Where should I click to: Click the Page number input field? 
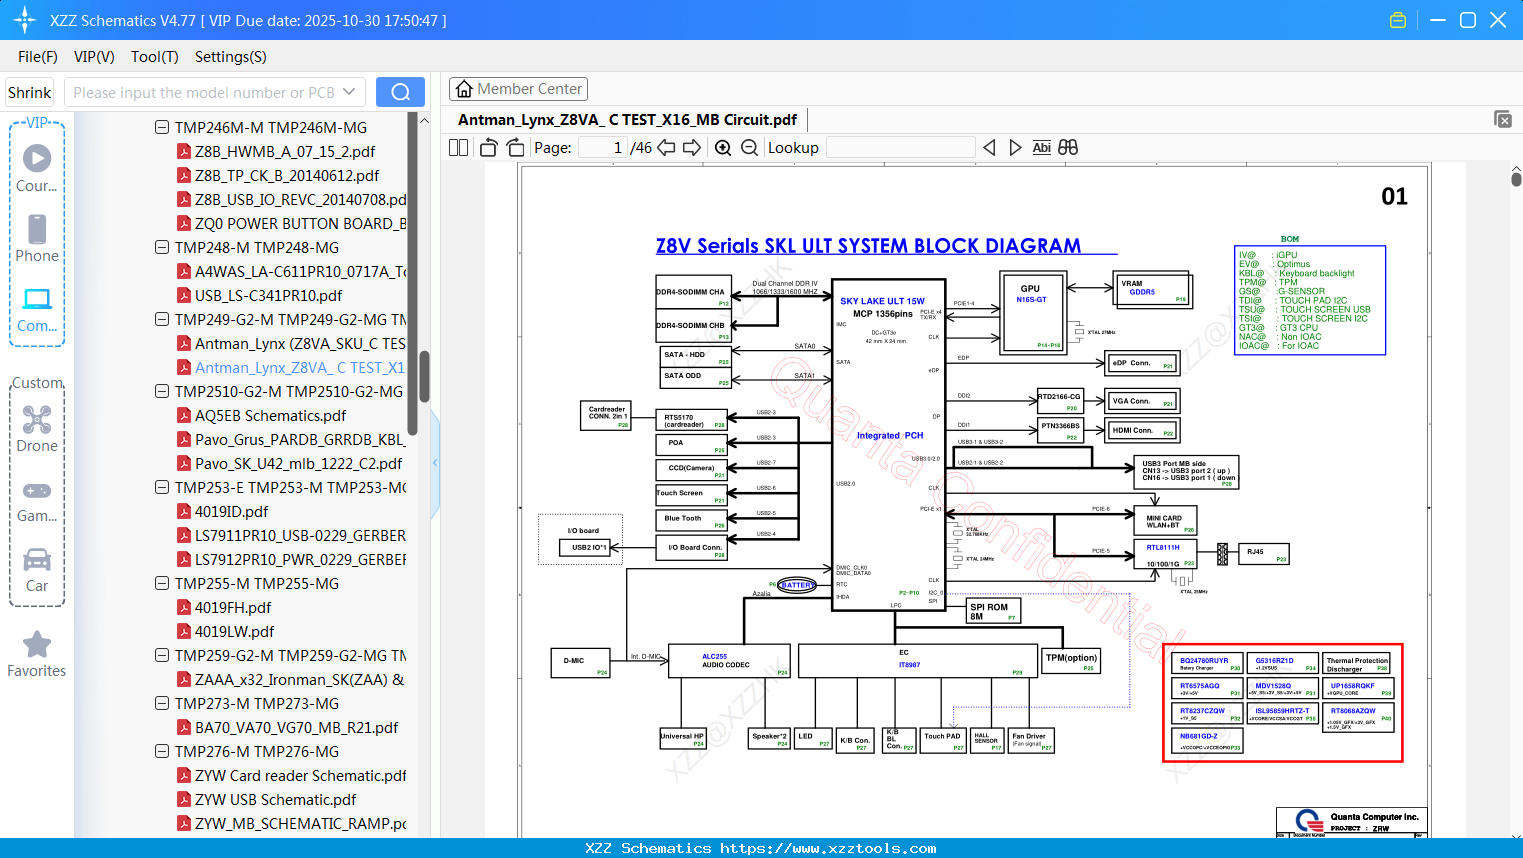pos(603,148)
